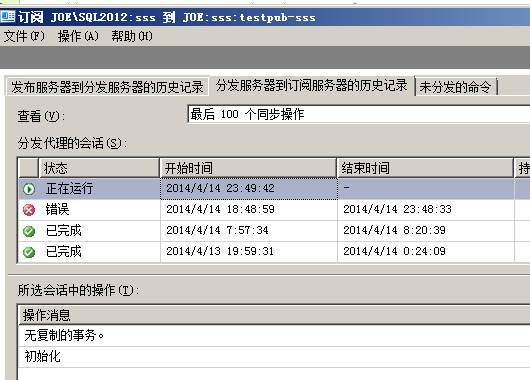Click the completed icon for 19:59:31 session
Image resolution: width=530 pixels, height=380 pixels.
point(29,252)
